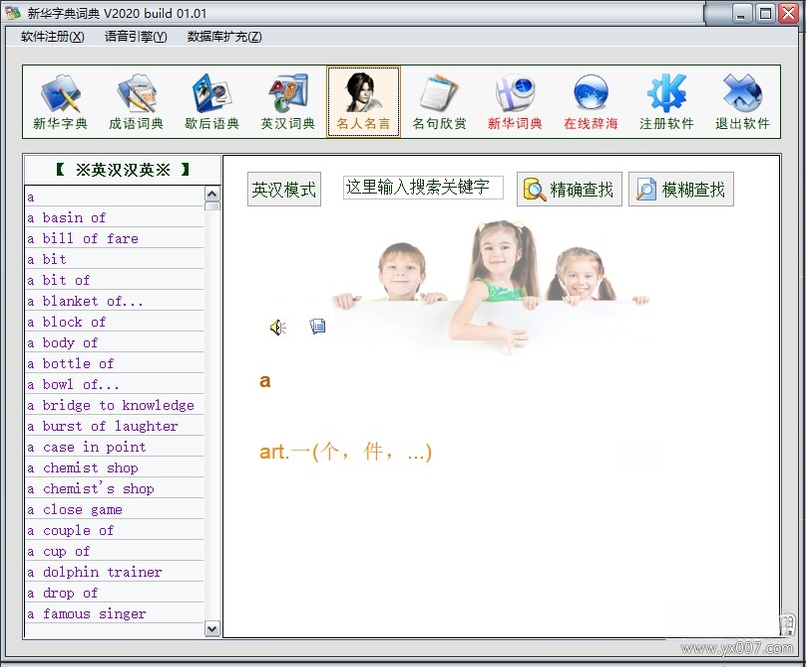Select the "a bit" entry

(115, 259)
